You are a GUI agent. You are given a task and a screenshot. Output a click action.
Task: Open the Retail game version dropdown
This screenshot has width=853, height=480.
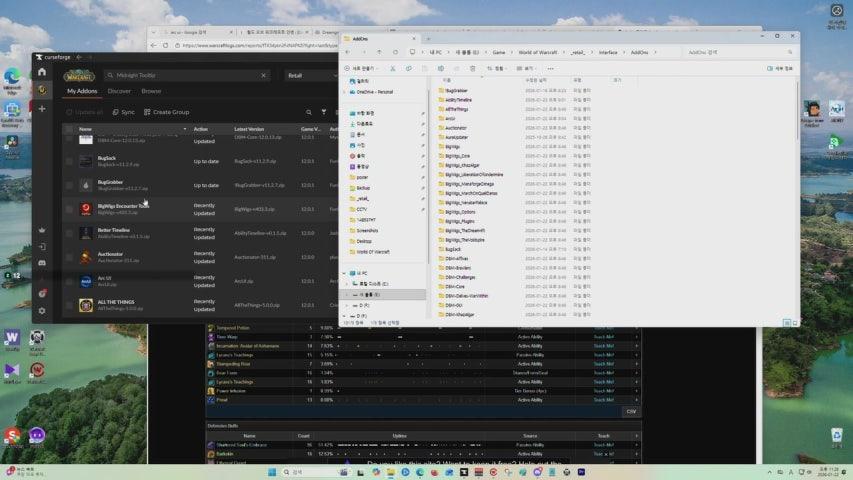click(311, 76)
